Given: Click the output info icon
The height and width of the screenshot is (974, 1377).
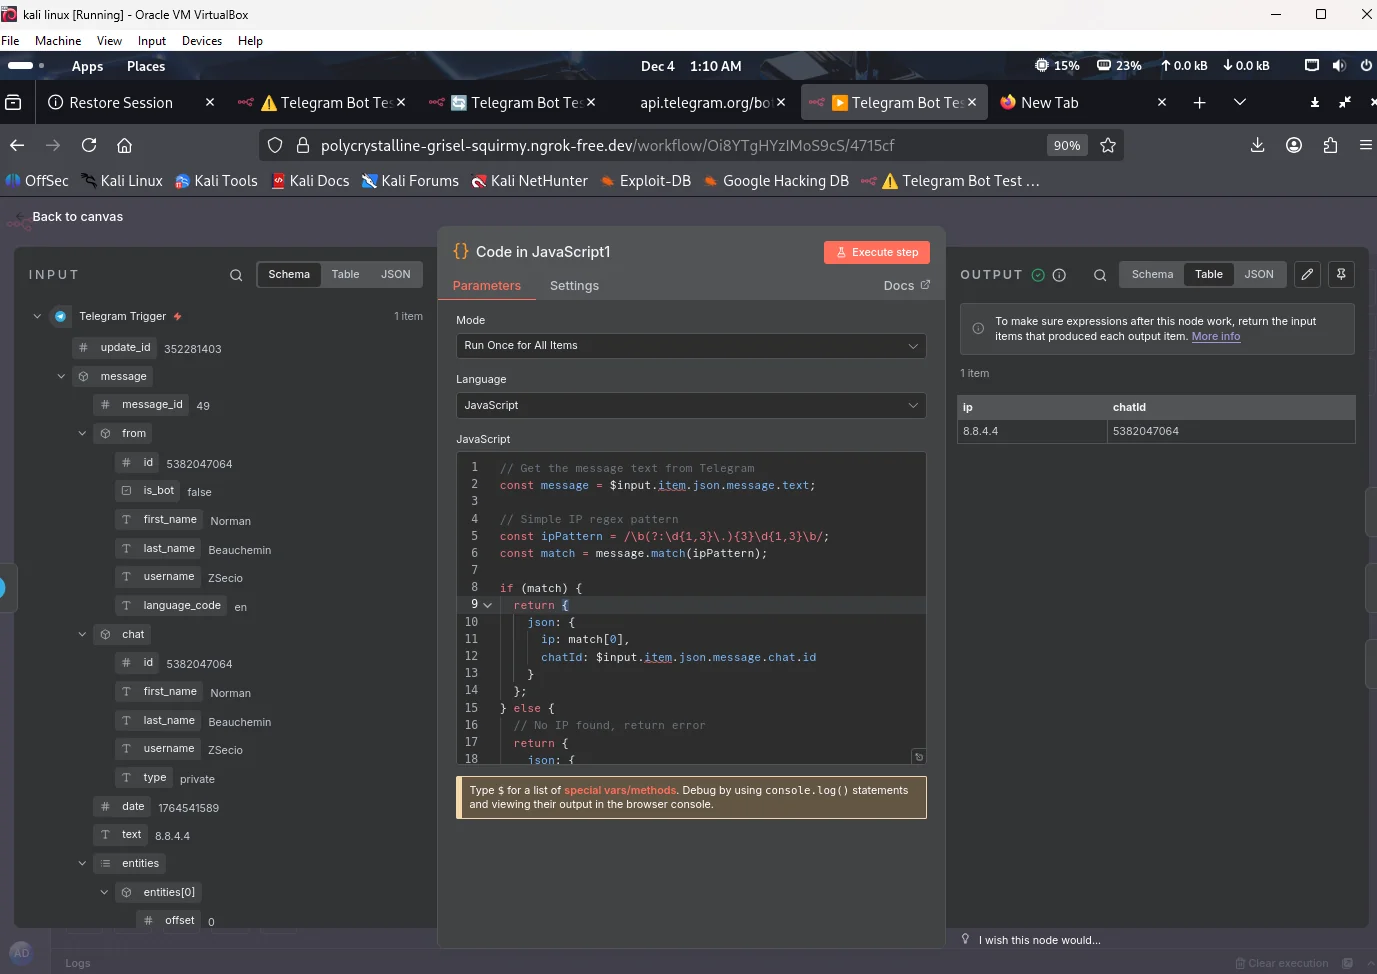Looking at the screenshot, I should click(1059, 275).
